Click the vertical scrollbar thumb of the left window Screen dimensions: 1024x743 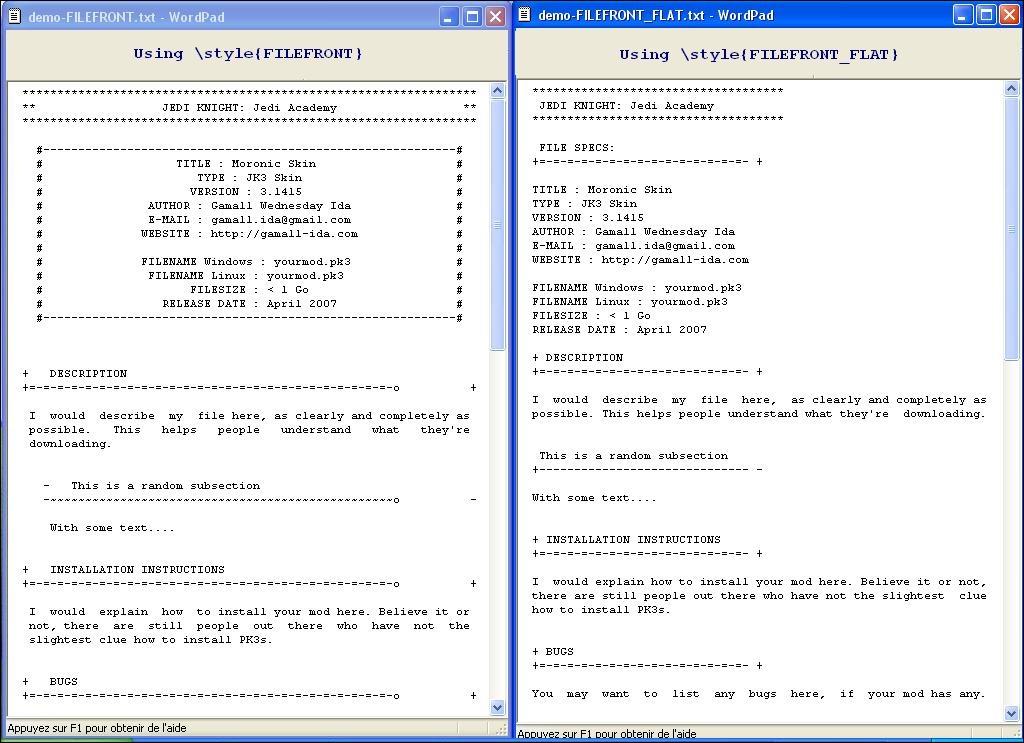coord(498,225)
